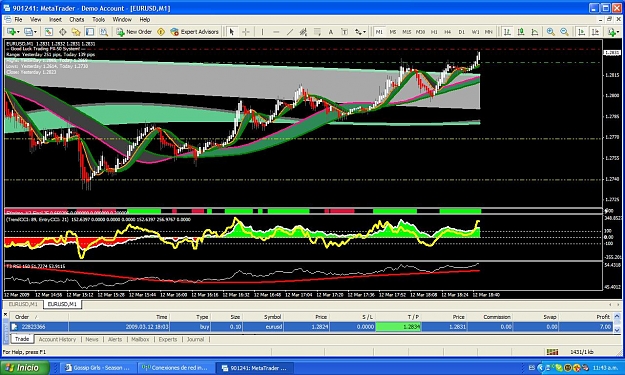Click the Zoom In magnifier icon
Image resolution: width=625 pixels, height=375 pixels.
click(x=551, y=32)
